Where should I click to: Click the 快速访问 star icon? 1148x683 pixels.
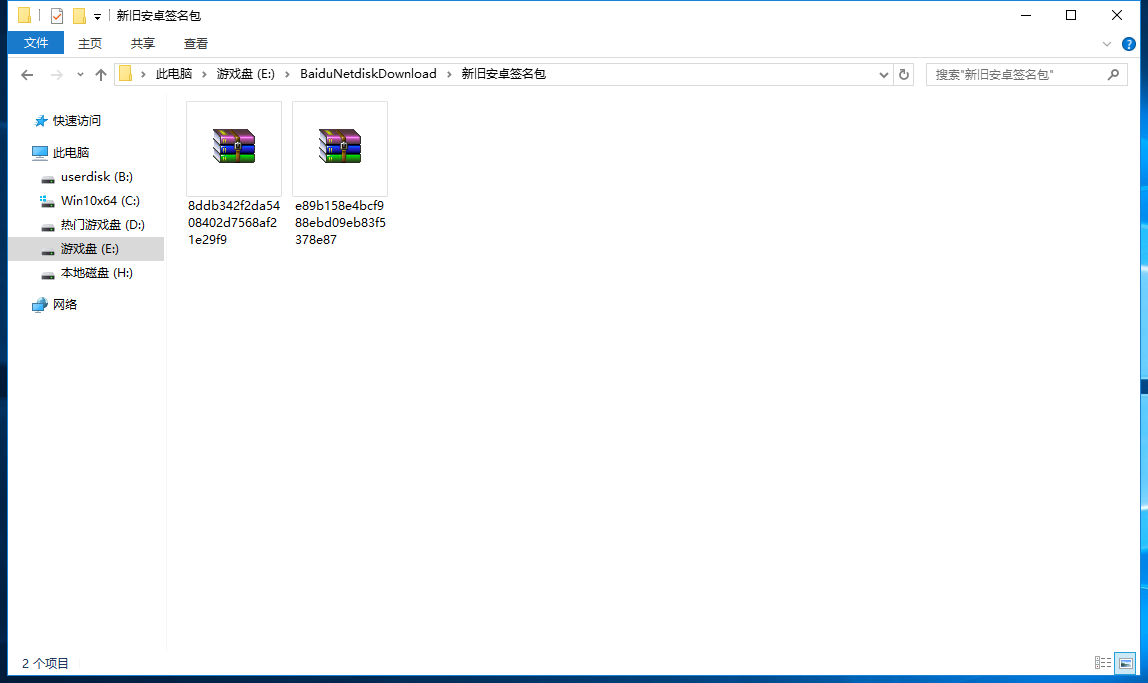[x=41, y=121]
